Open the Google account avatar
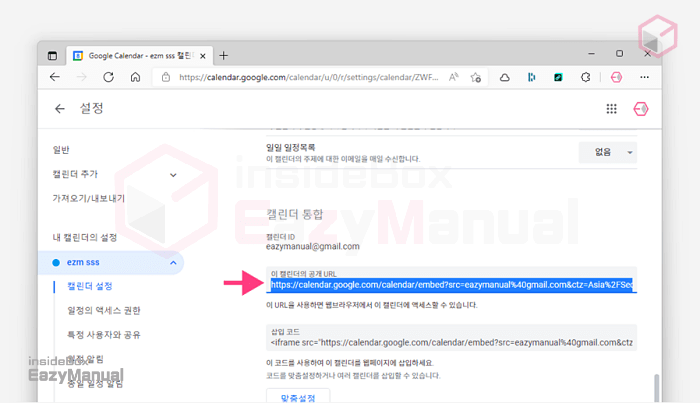This screenshot has height=403, width=700. (x=641, y=109)
